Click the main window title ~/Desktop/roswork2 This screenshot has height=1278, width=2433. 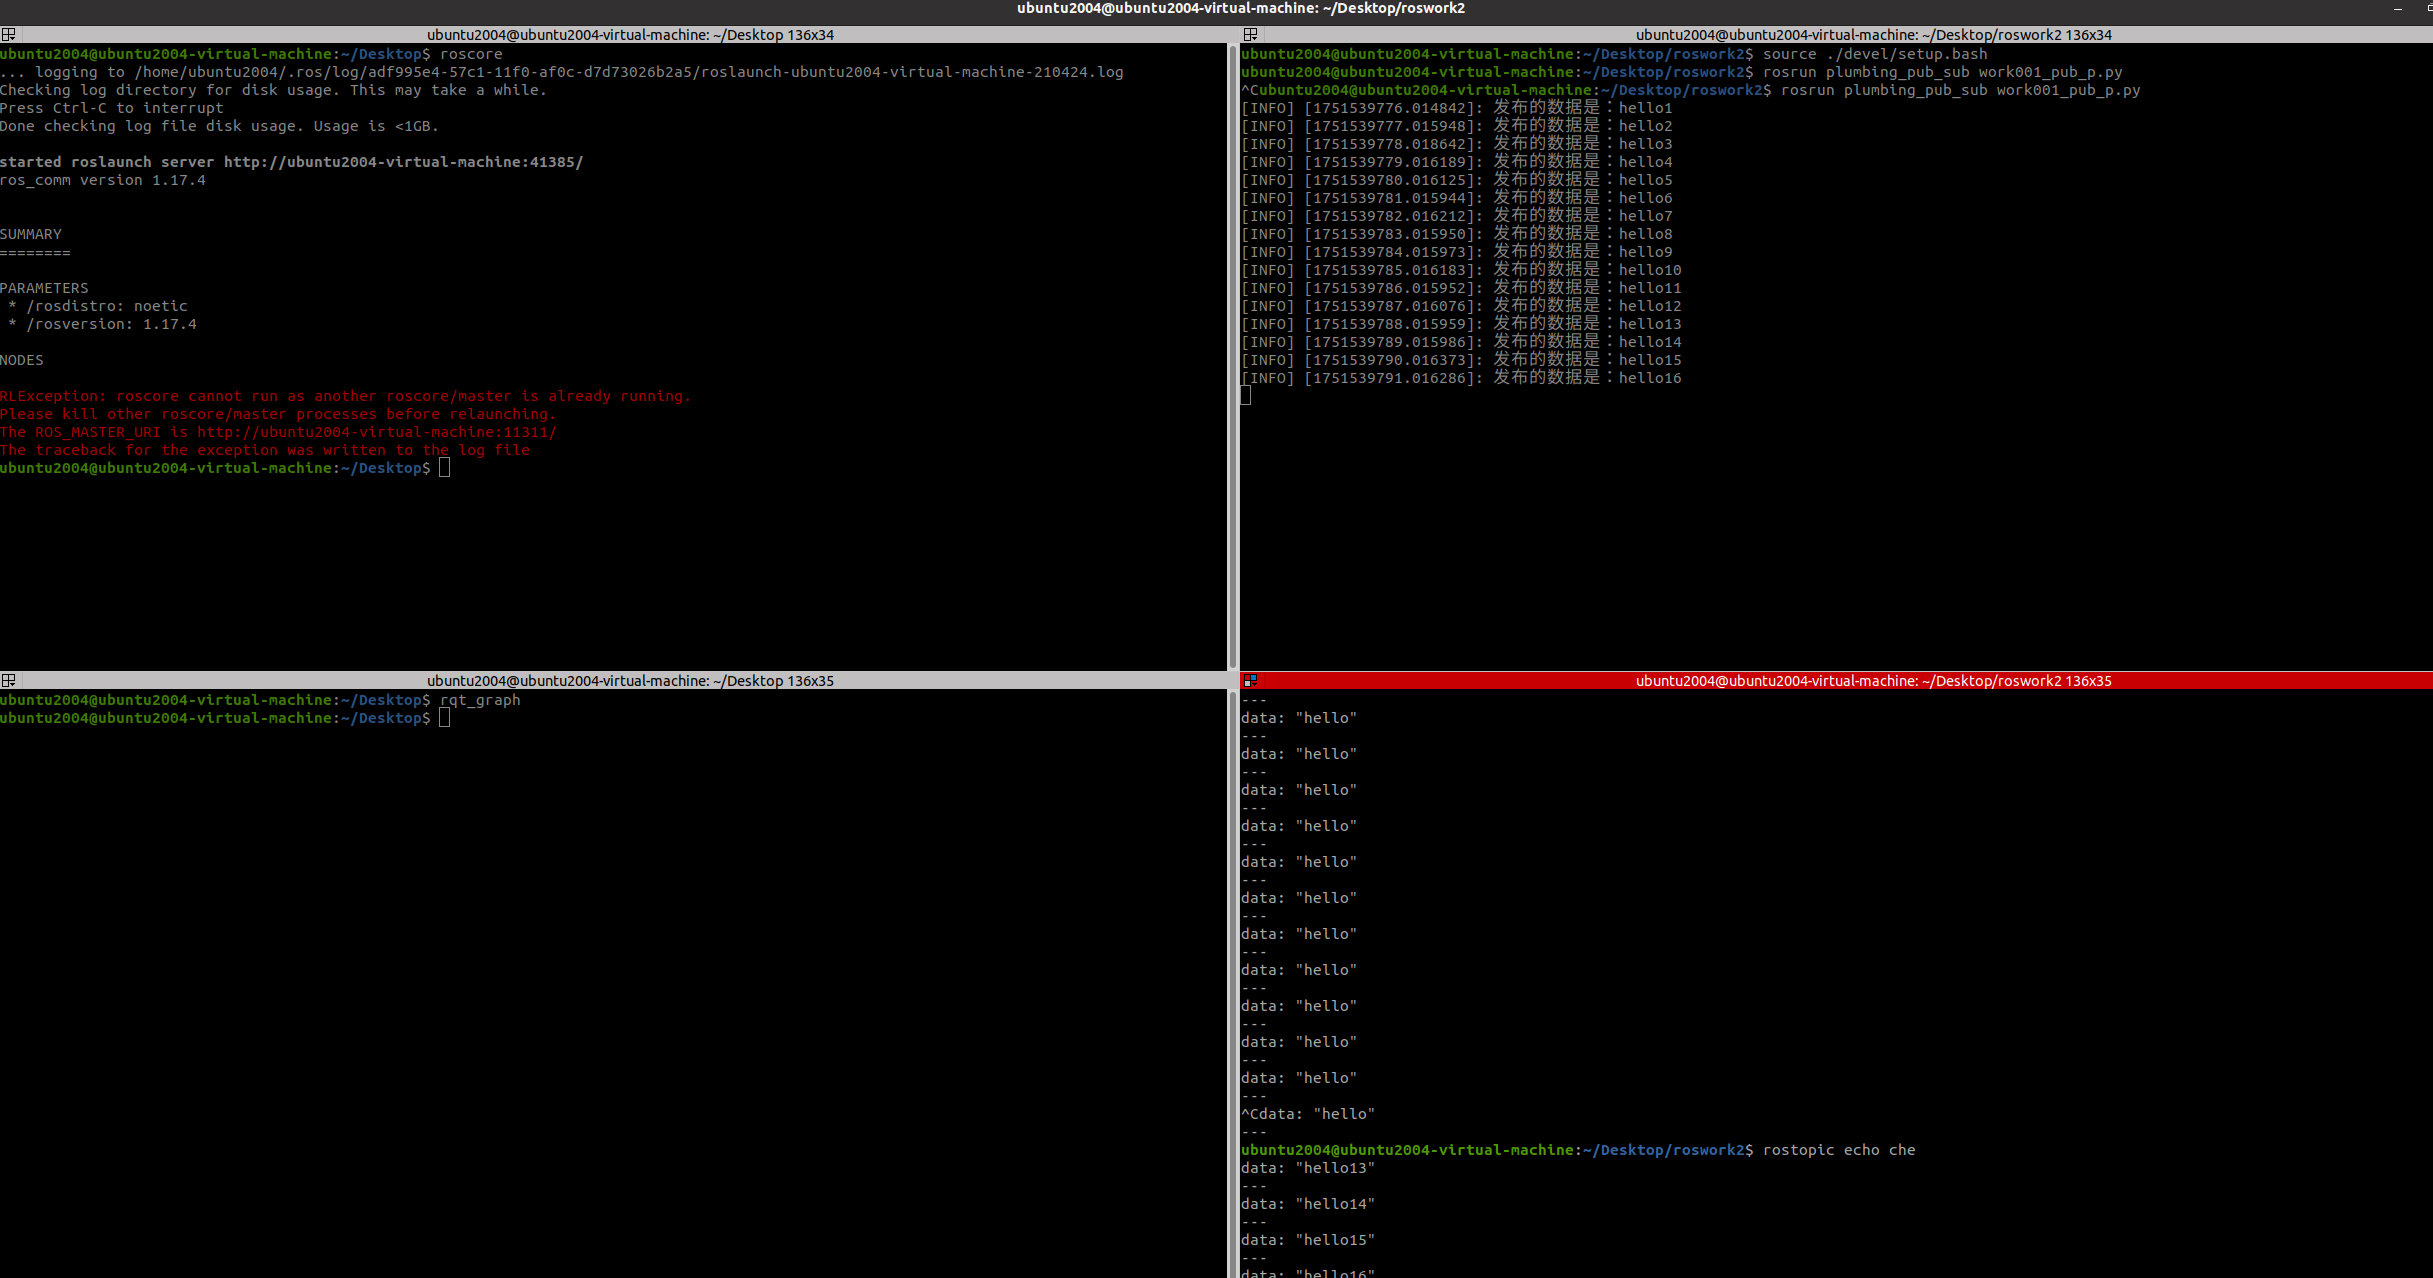(1240, 8)
